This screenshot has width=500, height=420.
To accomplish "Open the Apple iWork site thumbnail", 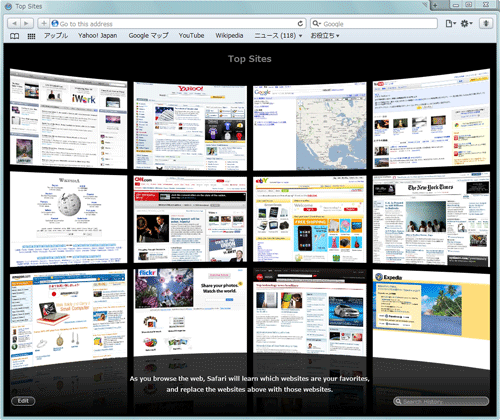I will click(68, 119).
